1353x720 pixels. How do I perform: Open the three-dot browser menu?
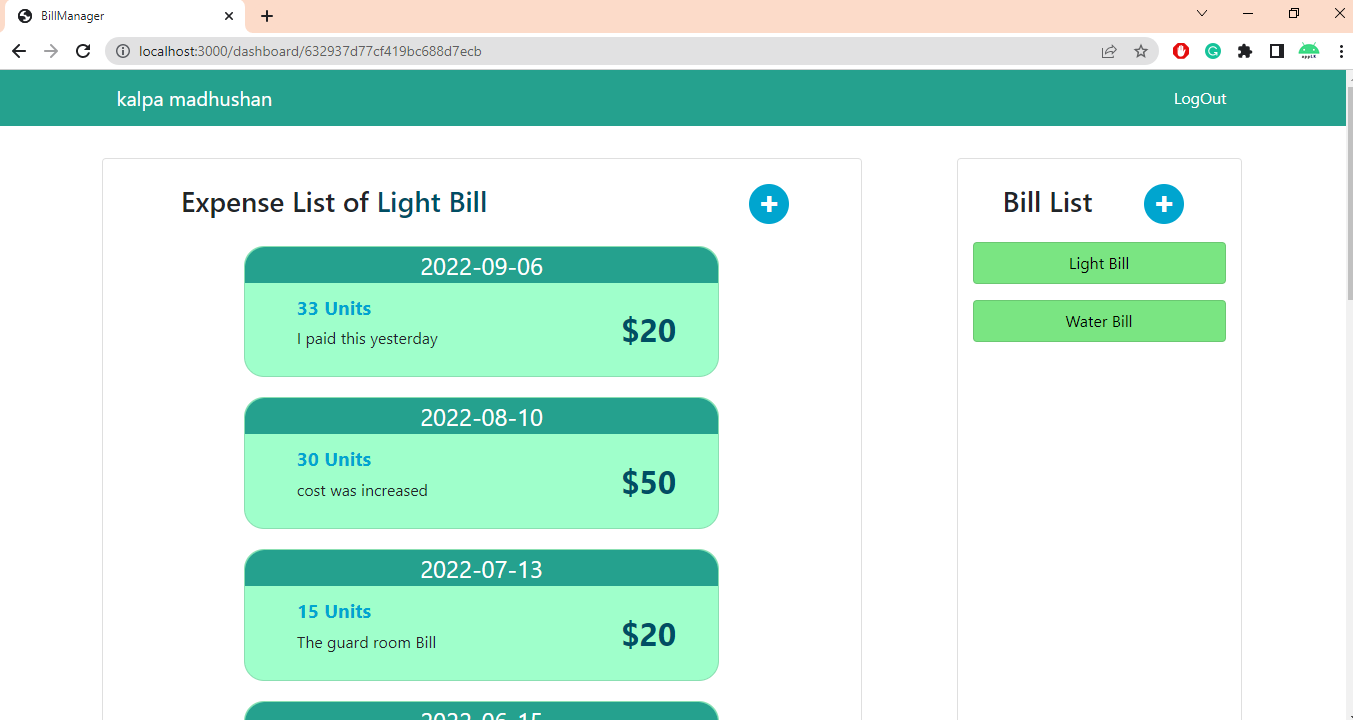[x=1341, y=51]
